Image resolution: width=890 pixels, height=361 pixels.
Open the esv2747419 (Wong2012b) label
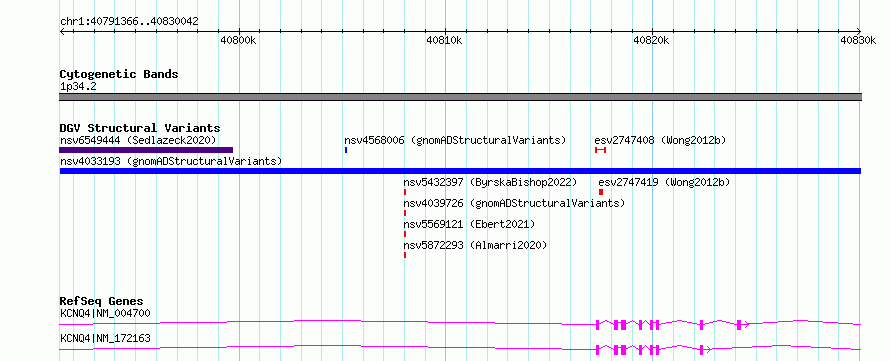click(x=664, y=182)
